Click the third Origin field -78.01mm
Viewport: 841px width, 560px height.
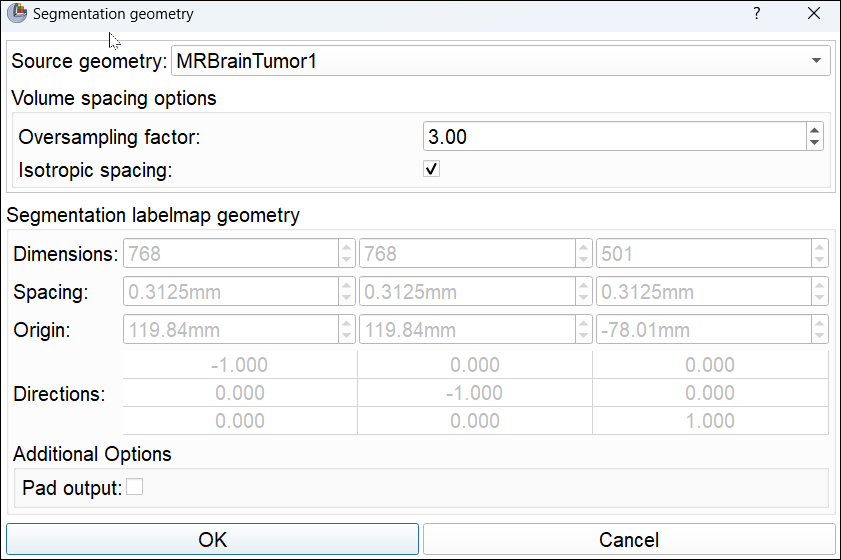(703, 330)
